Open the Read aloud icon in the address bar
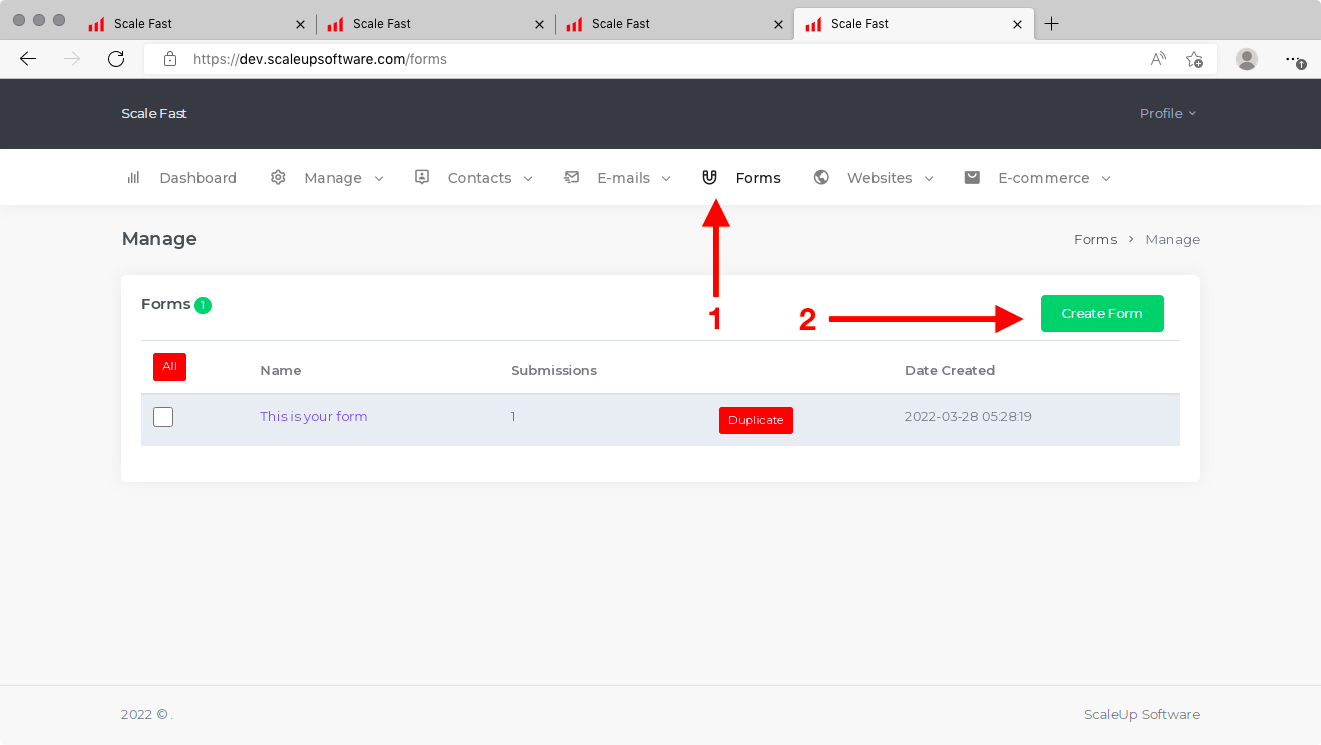 tap(1158, 59)
